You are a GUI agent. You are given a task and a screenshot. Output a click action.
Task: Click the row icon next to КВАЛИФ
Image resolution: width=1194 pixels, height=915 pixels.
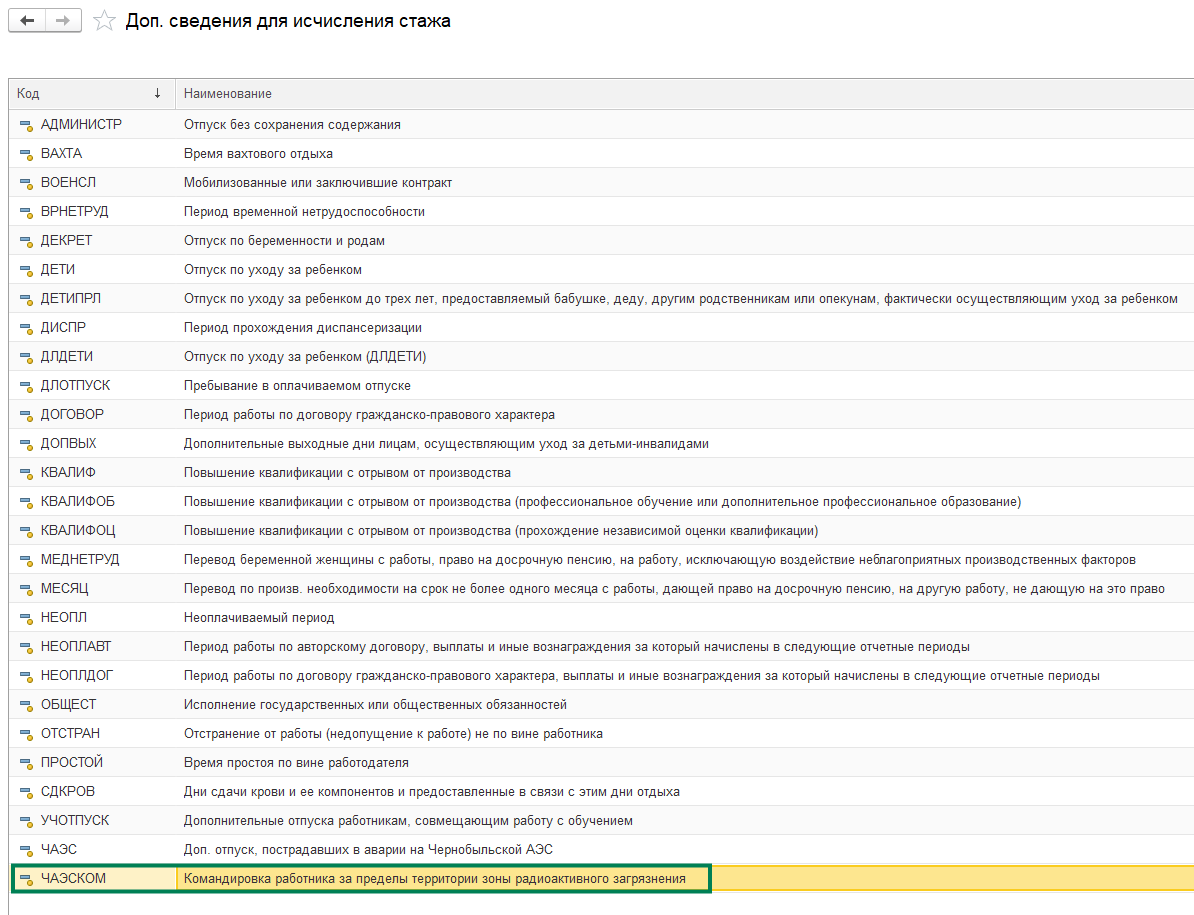click(x=26, y=473)
